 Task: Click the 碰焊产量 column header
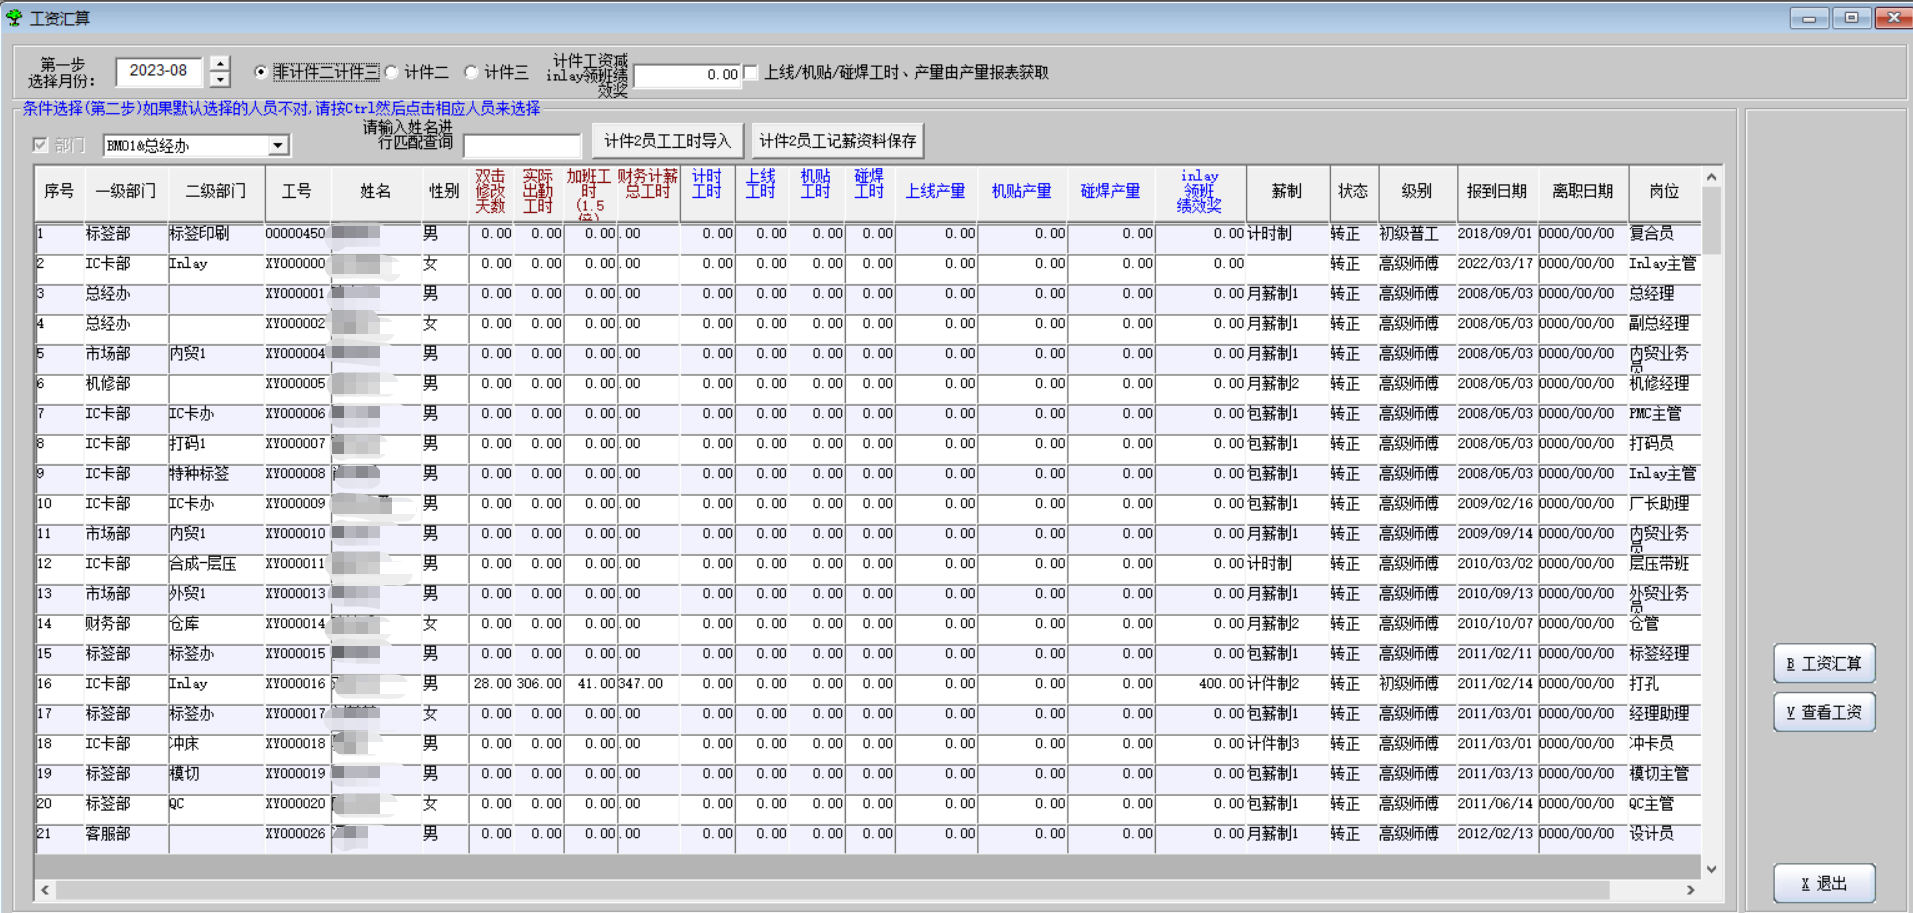(1111, 192)
